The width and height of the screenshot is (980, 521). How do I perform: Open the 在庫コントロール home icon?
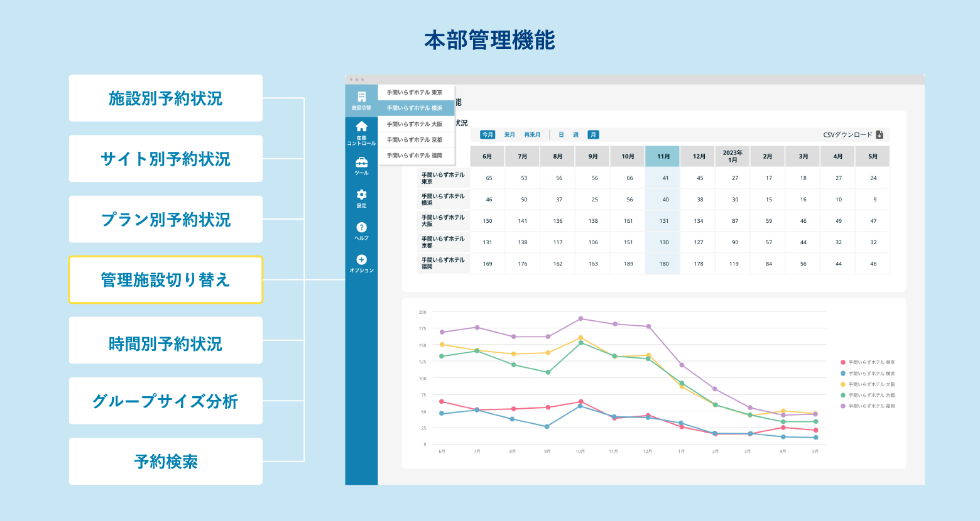point(361,127)
